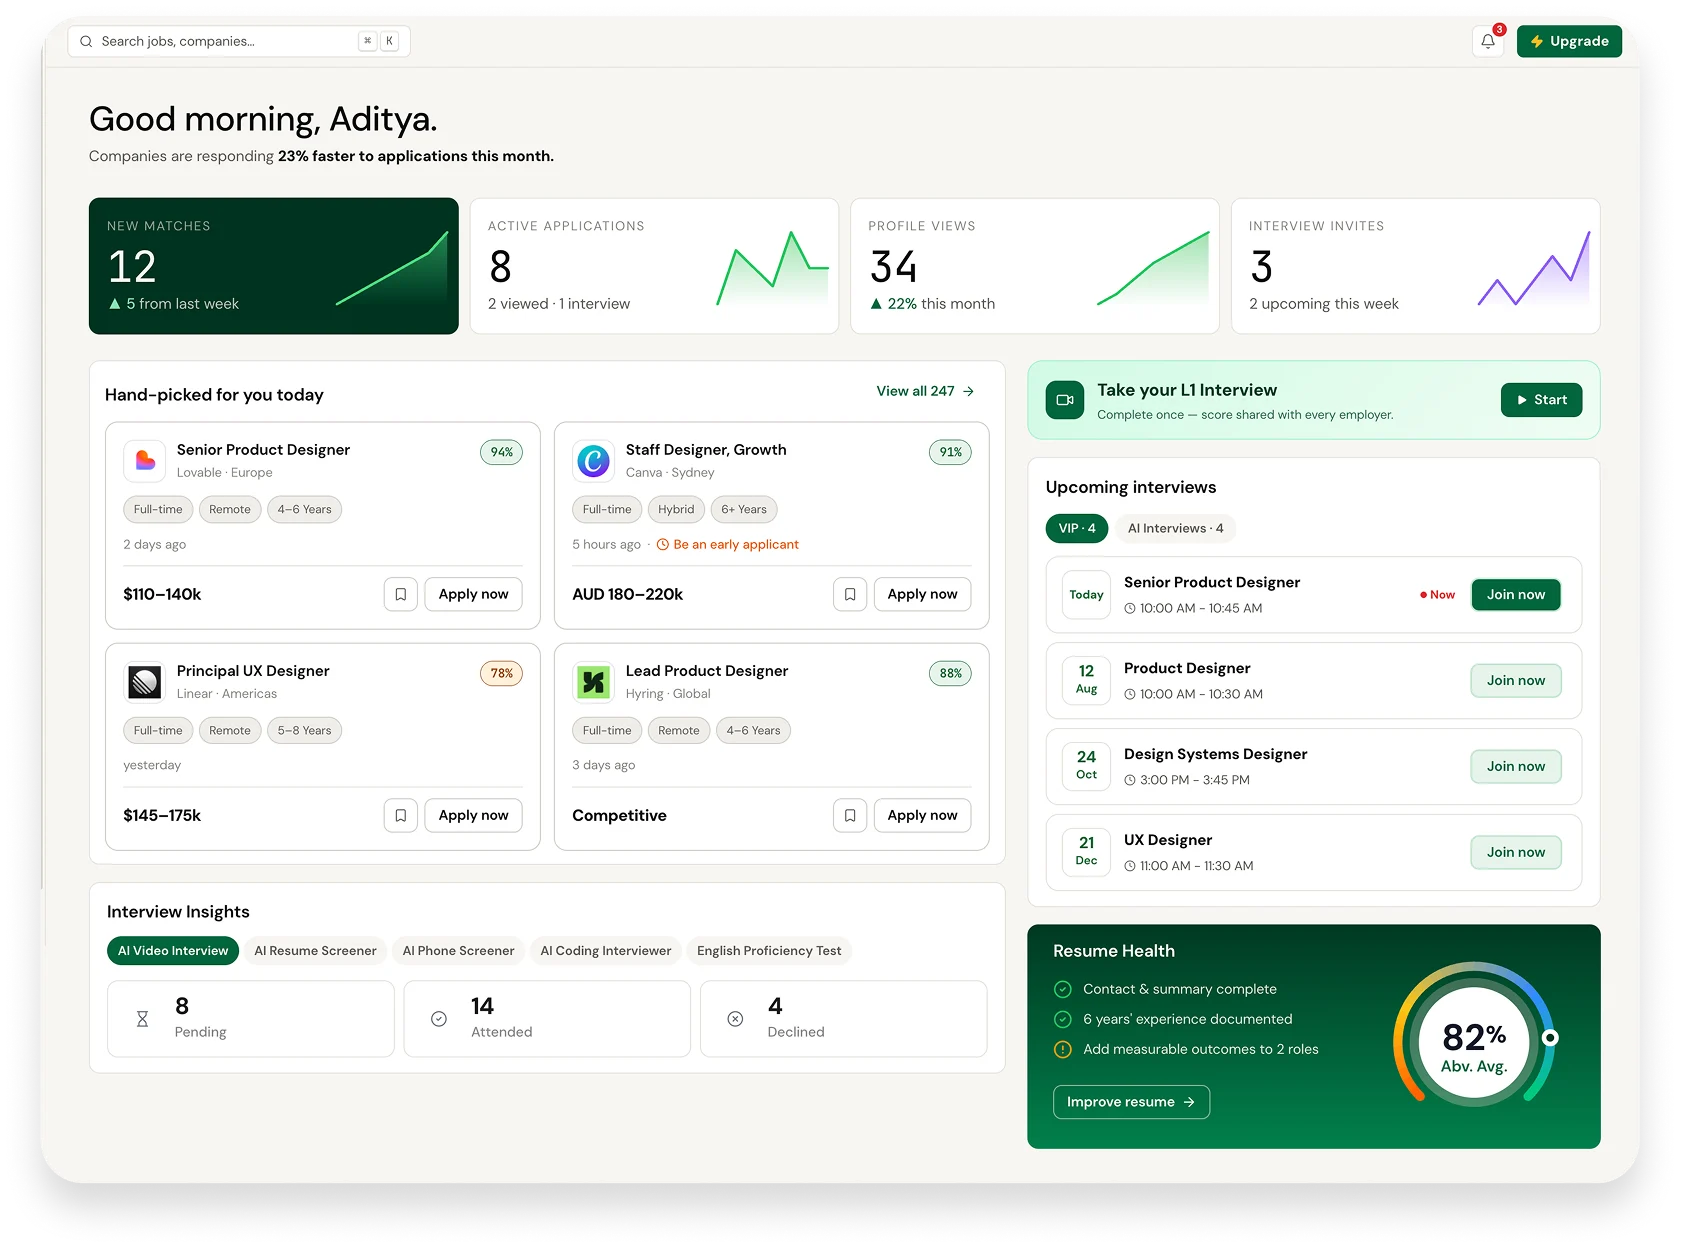
Task: Join now the UX Designer interview
Action: tap(1516, 852)
